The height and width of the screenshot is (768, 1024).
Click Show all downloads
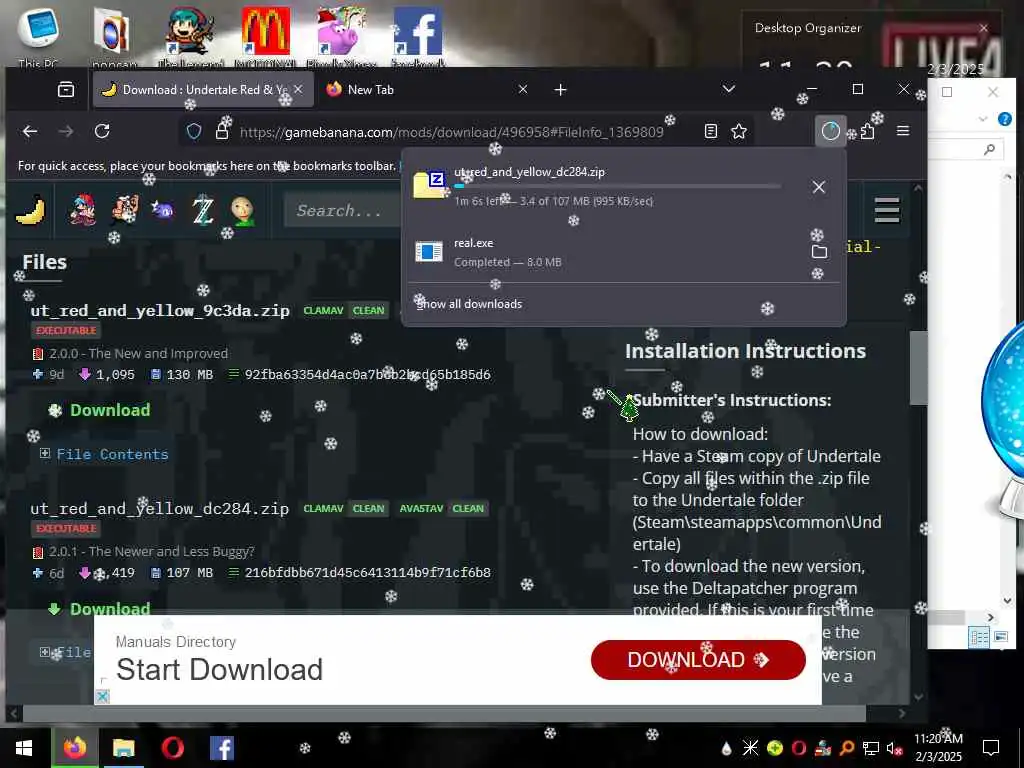point(470,304)
